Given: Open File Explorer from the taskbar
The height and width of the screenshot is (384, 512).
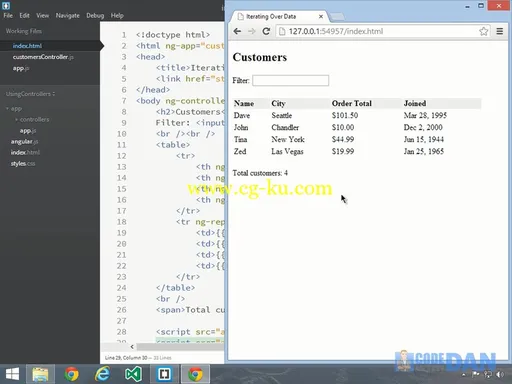Looking at the screenshot, I should (x=40, y=374).
